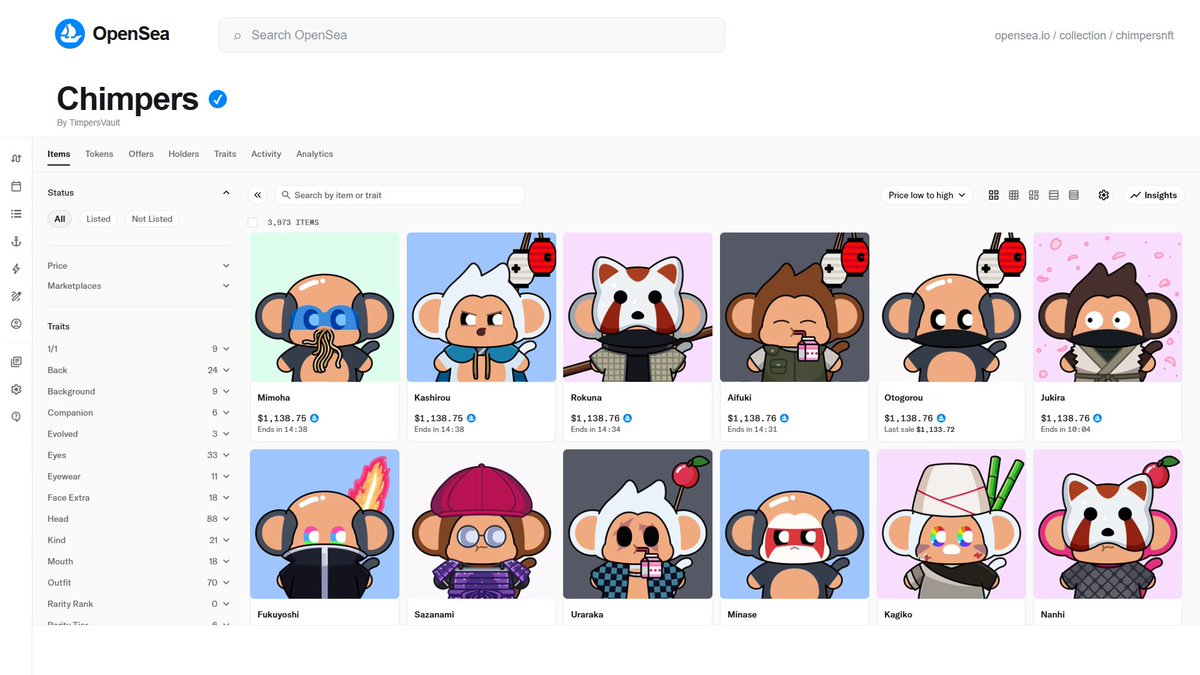Open the Analytics tab
Image resolution: width=1200 pixels, height=675 pixels.
click(315, 154)
